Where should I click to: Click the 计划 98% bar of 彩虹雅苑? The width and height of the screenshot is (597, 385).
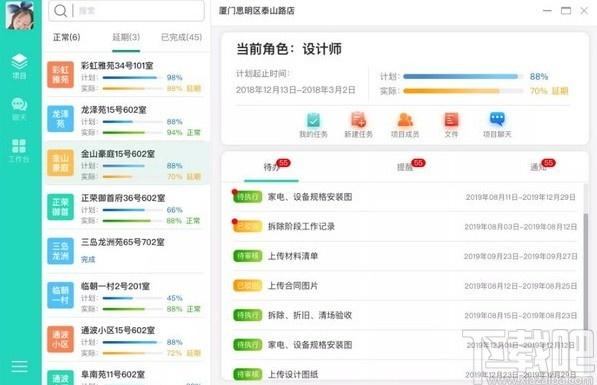click(132, 78)
